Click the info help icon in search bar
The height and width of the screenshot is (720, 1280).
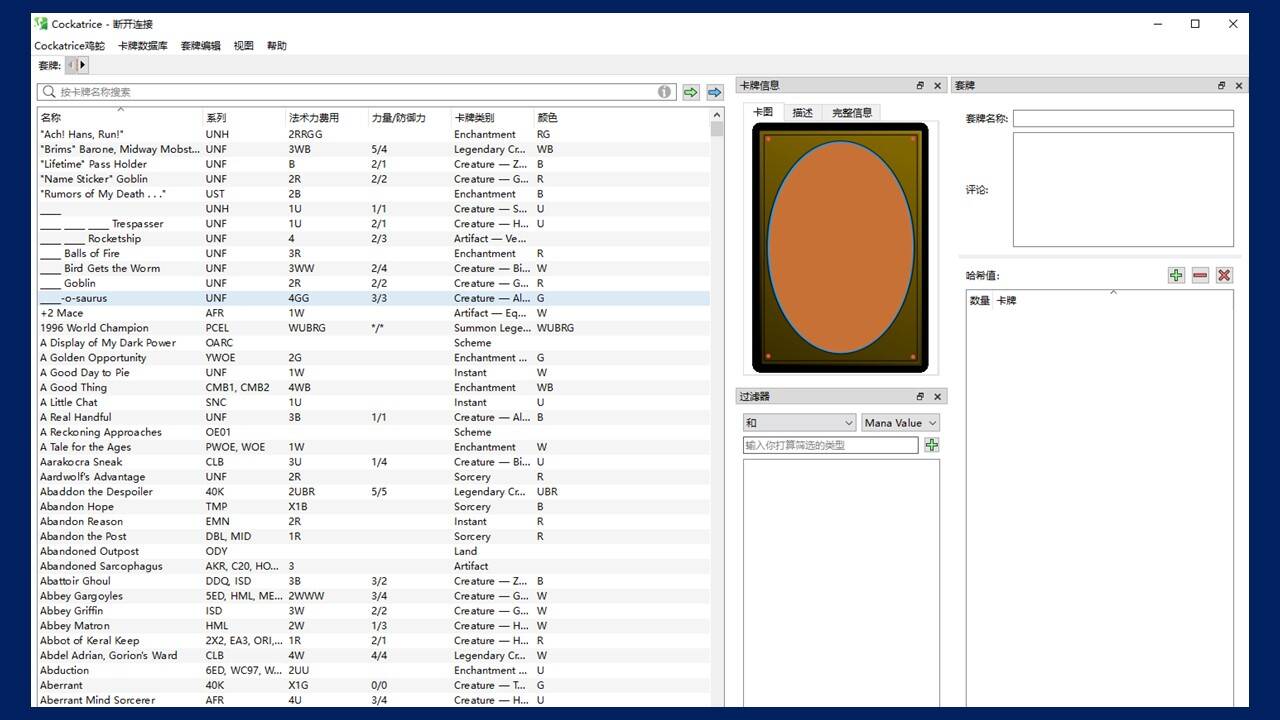[x=665, y=92]
